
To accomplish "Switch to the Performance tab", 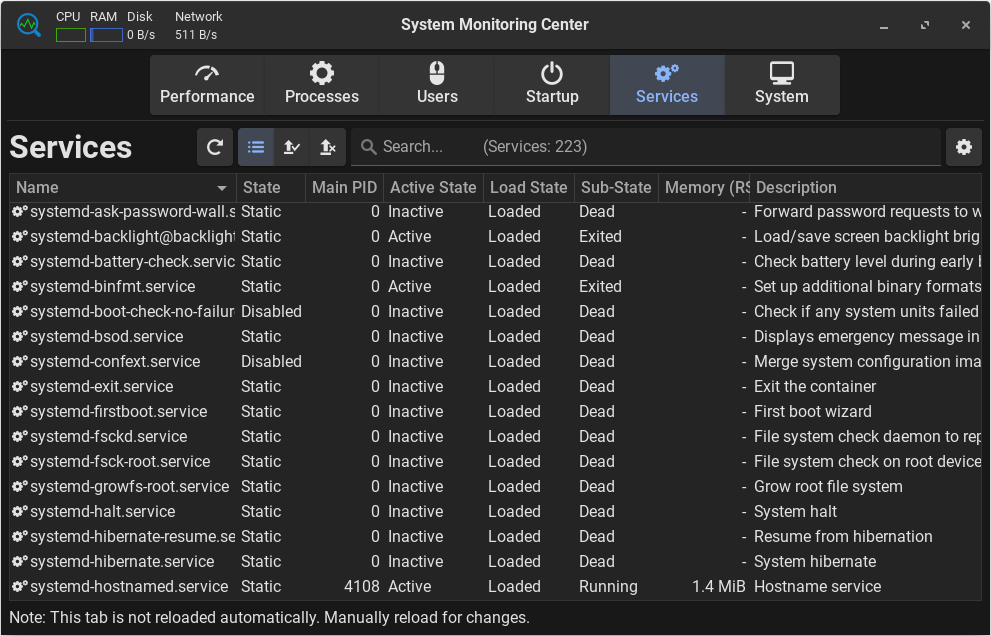I will (x=207, y=85).
